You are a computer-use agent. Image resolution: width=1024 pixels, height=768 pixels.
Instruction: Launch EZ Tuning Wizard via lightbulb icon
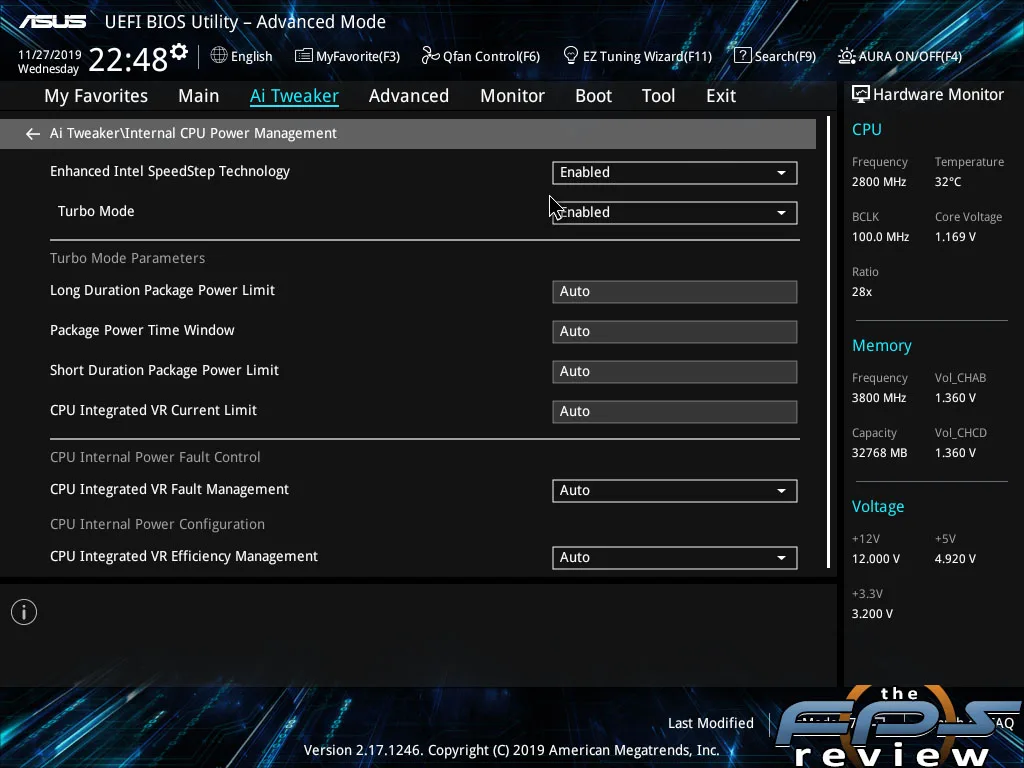(x=571, y=56)
